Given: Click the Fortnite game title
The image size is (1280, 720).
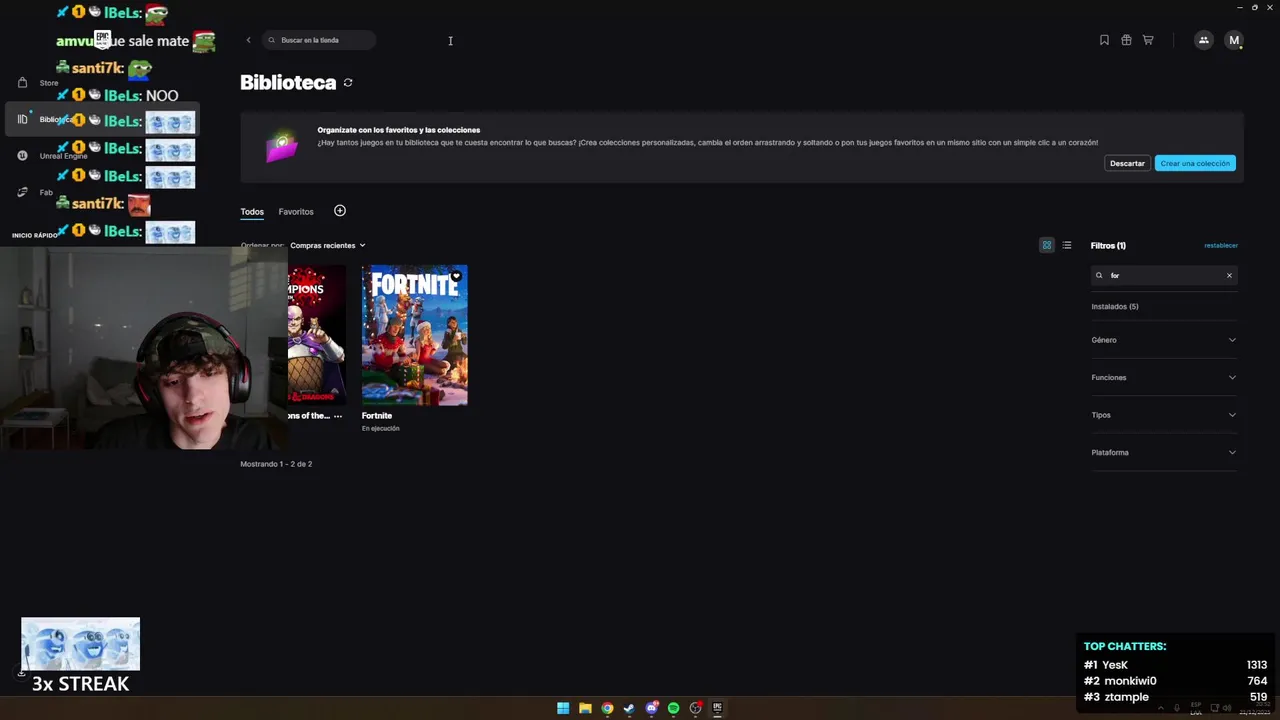Looking at the screenshot, I should [377, 416].
